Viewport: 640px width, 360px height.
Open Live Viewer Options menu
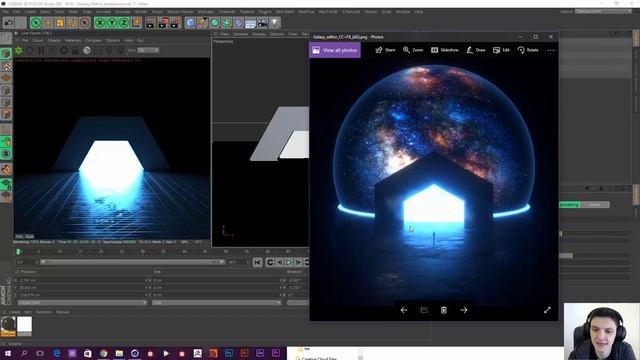(113, 41)
